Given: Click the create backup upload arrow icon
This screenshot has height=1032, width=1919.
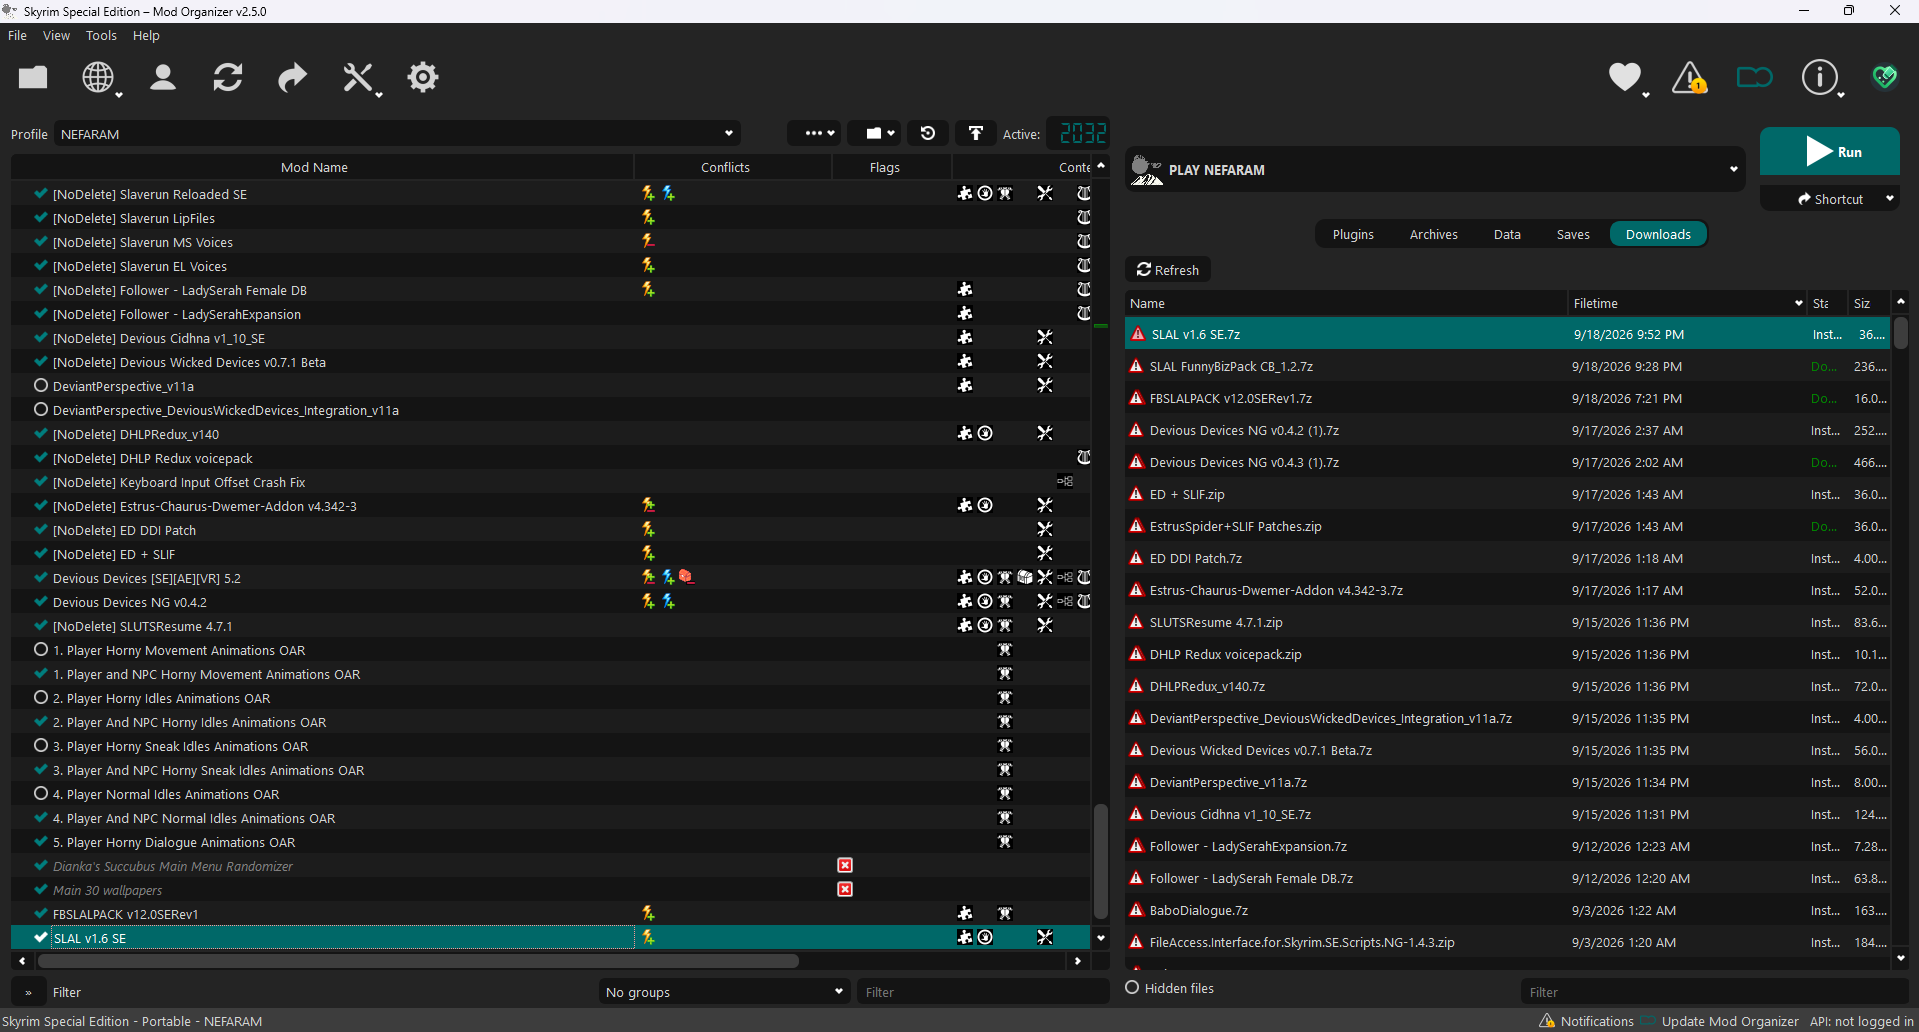Looking at the screenshot, I should pos(976,133).
